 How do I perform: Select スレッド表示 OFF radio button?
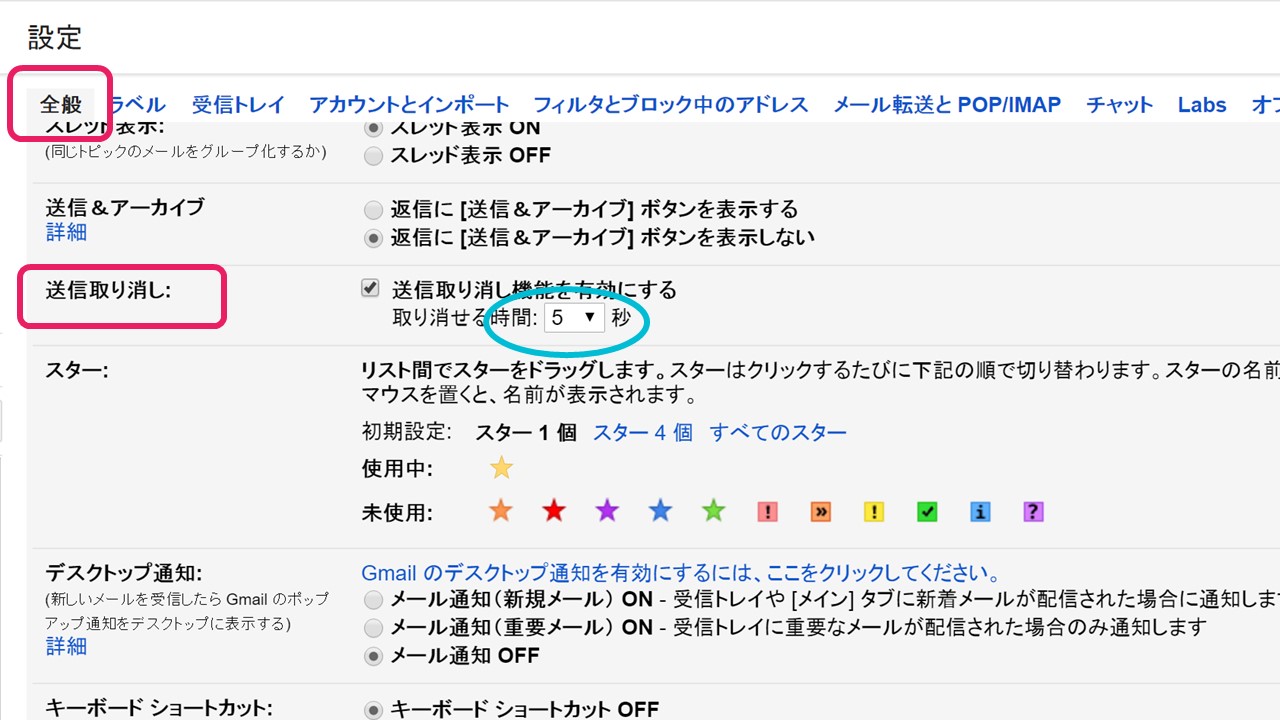point(373,156)
